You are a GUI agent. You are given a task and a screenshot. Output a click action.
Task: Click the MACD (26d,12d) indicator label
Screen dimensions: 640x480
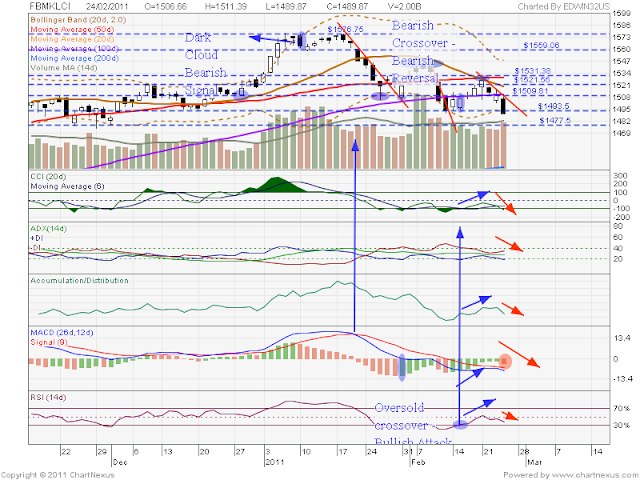62,333
